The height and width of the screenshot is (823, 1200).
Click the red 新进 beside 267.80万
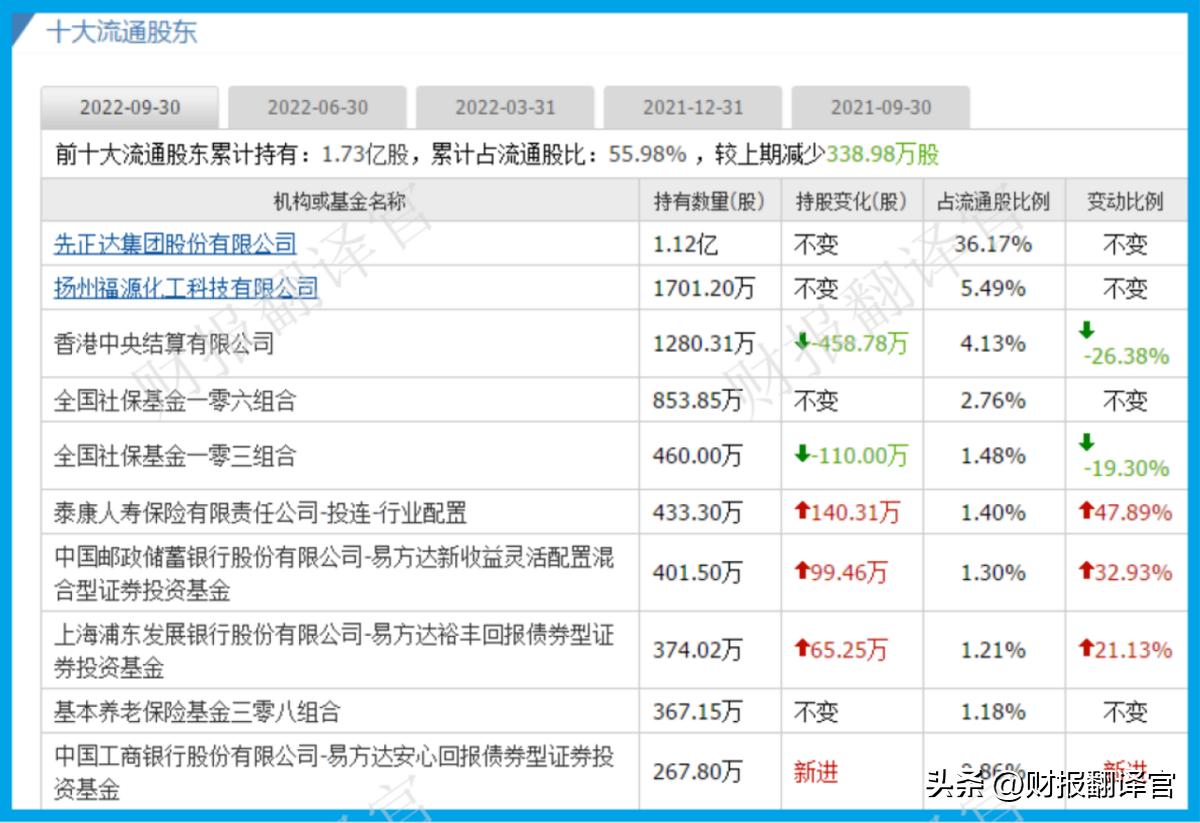point(816,773)
